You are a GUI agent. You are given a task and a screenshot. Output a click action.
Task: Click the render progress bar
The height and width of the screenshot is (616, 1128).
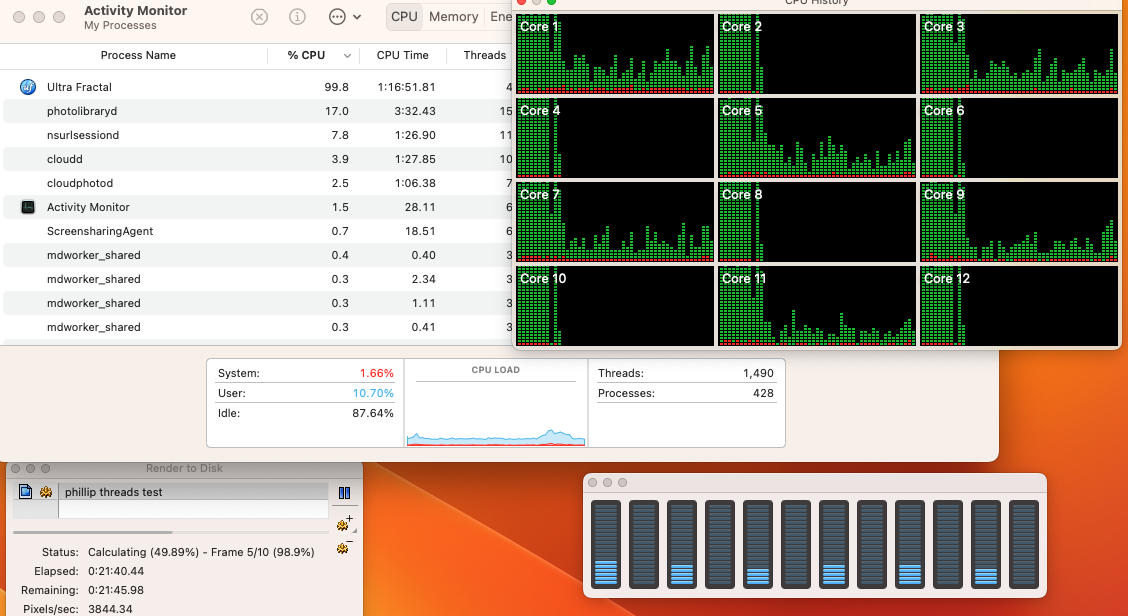[90, 532]
